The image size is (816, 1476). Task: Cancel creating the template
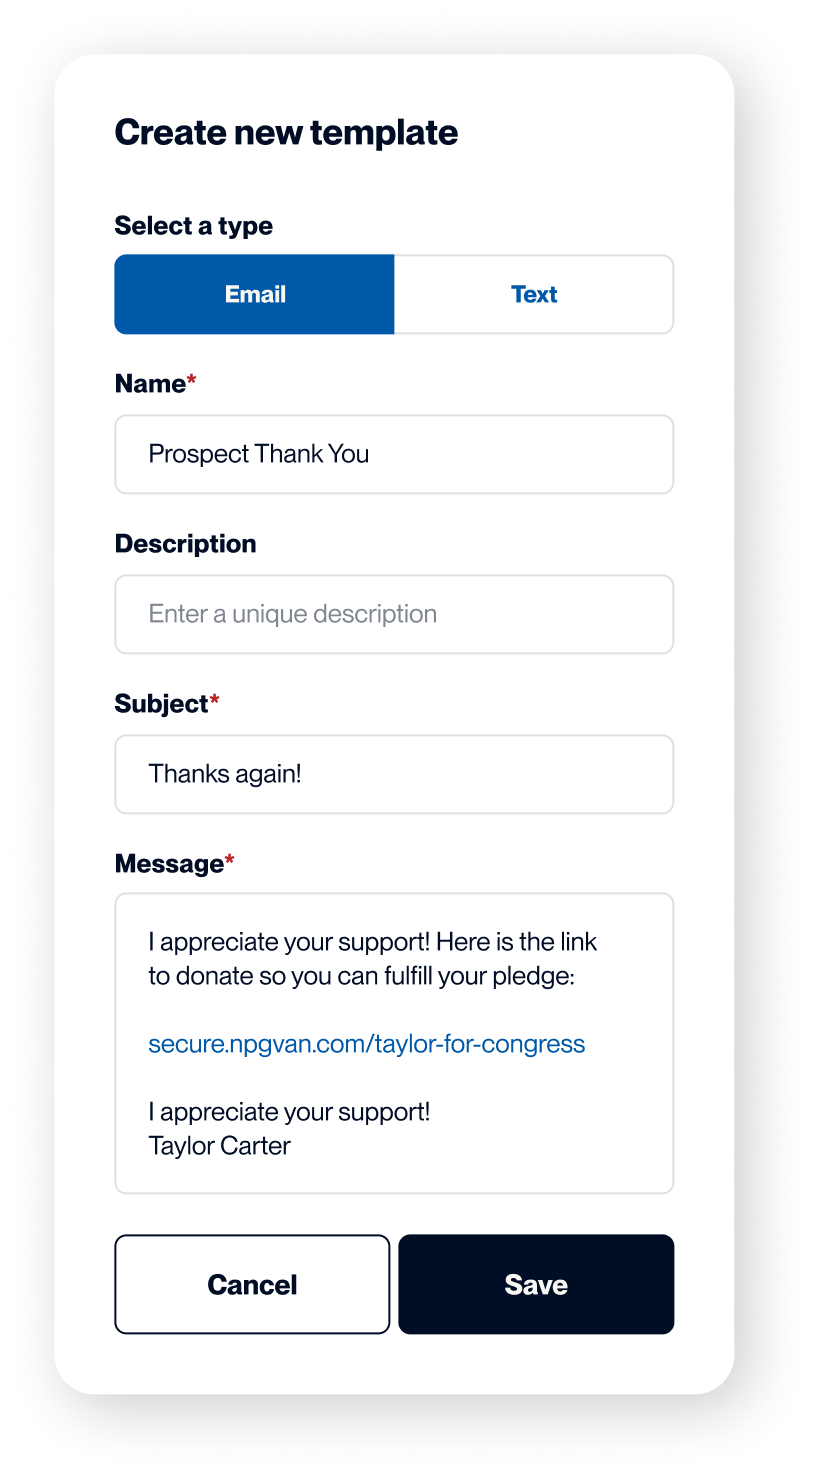[x=251, y=1284]
